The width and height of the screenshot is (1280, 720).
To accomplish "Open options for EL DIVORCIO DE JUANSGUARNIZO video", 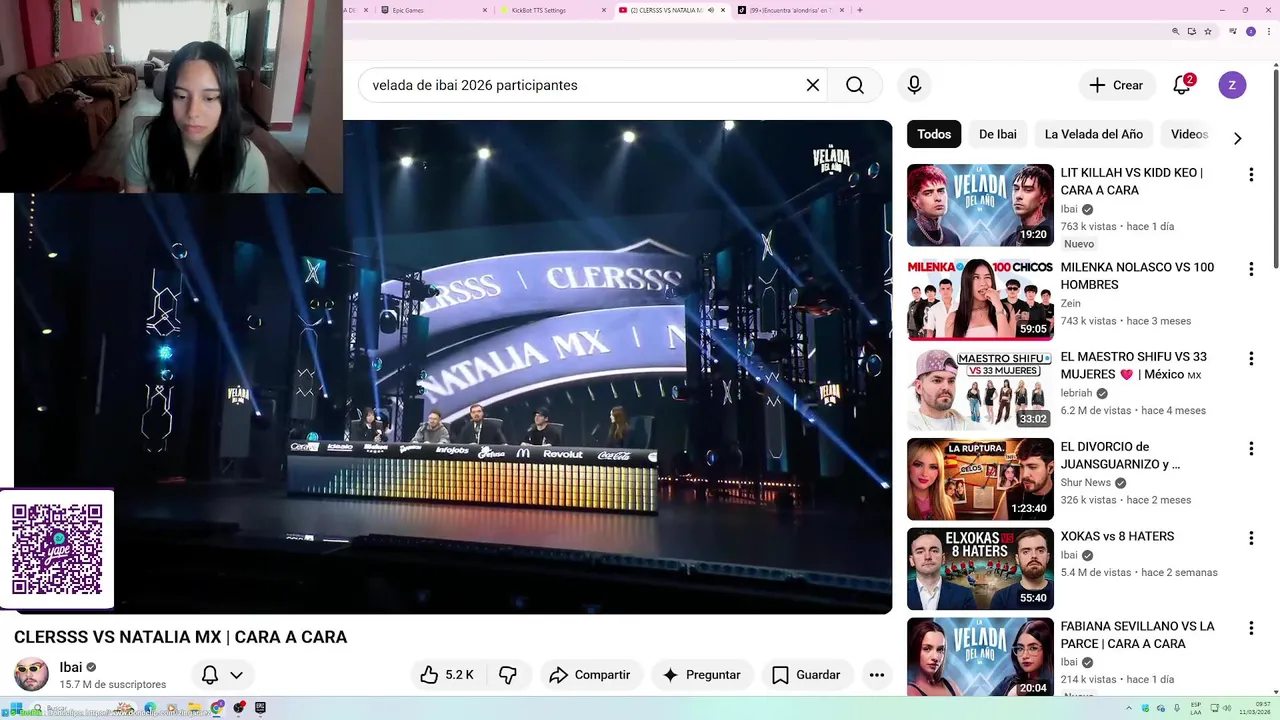I will click(1250, 449).
